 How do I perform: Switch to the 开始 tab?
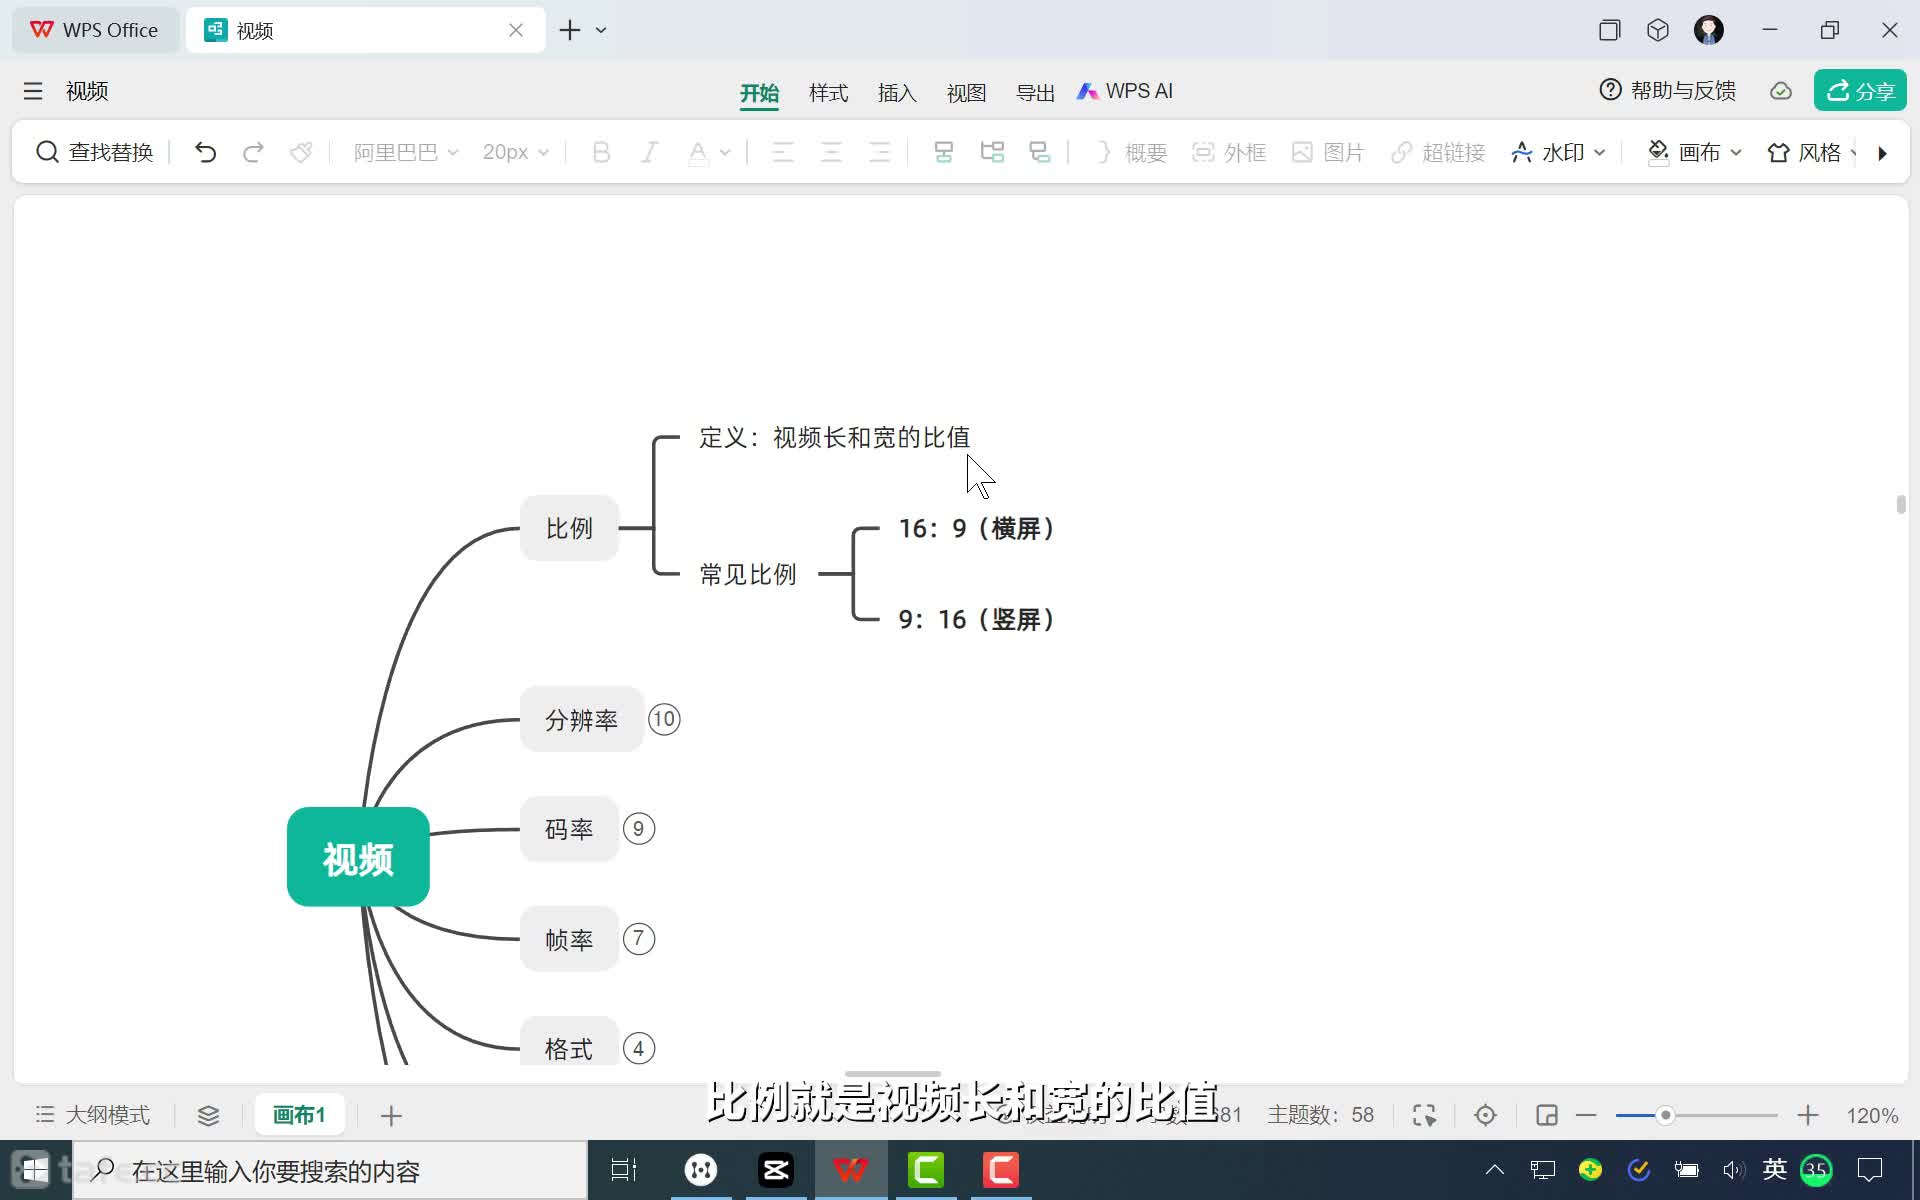click(x=759, y=93)
